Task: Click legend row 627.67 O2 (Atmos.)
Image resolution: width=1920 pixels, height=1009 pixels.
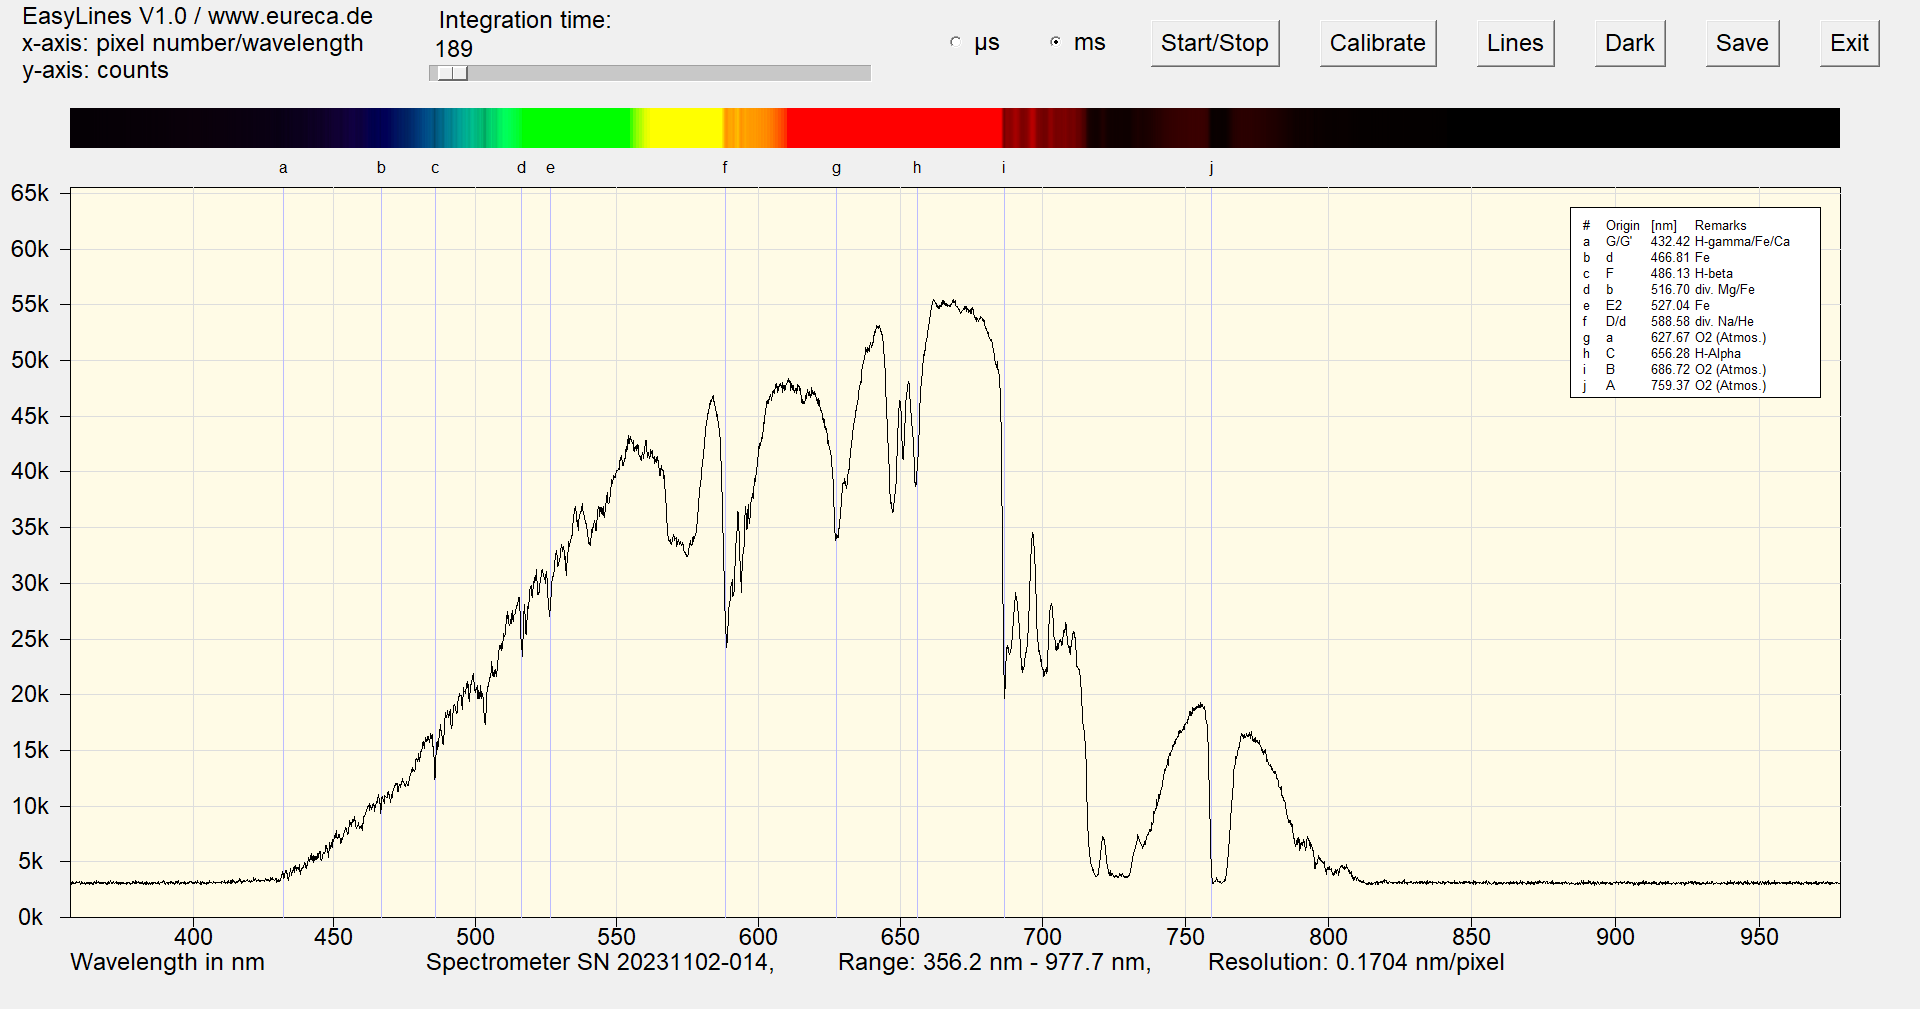Action: coord(1674,338)
